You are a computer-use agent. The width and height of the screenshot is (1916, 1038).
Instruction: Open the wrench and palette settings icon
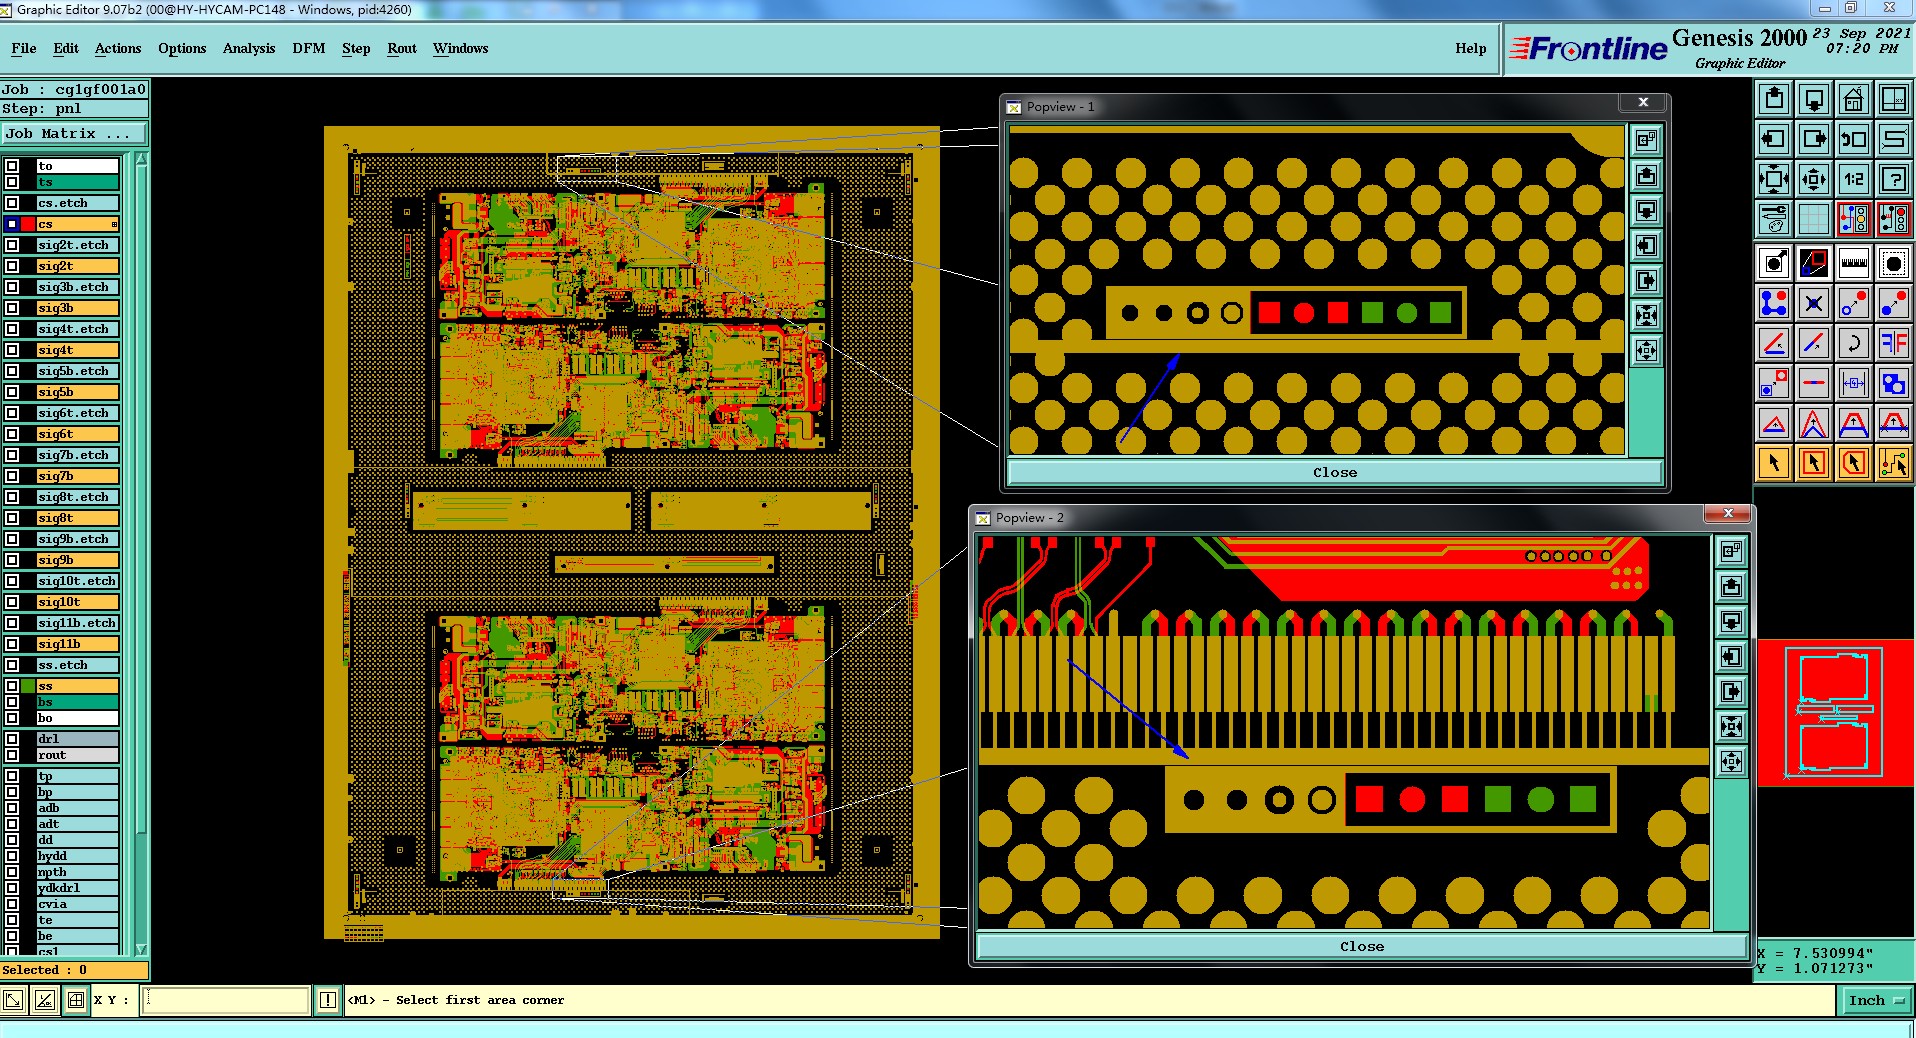point(1774,219)
